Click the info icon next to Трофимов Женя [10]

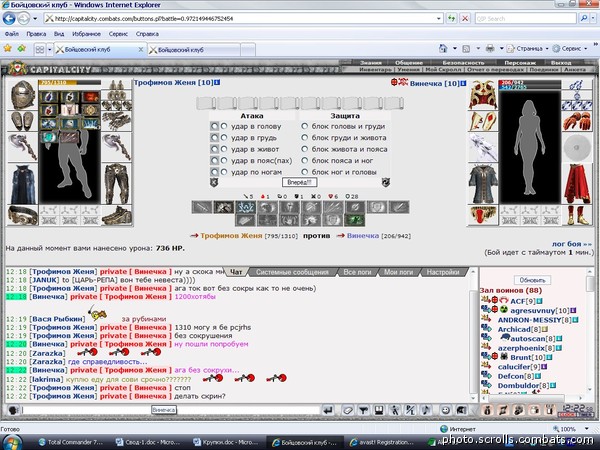(x=217, y=82)
